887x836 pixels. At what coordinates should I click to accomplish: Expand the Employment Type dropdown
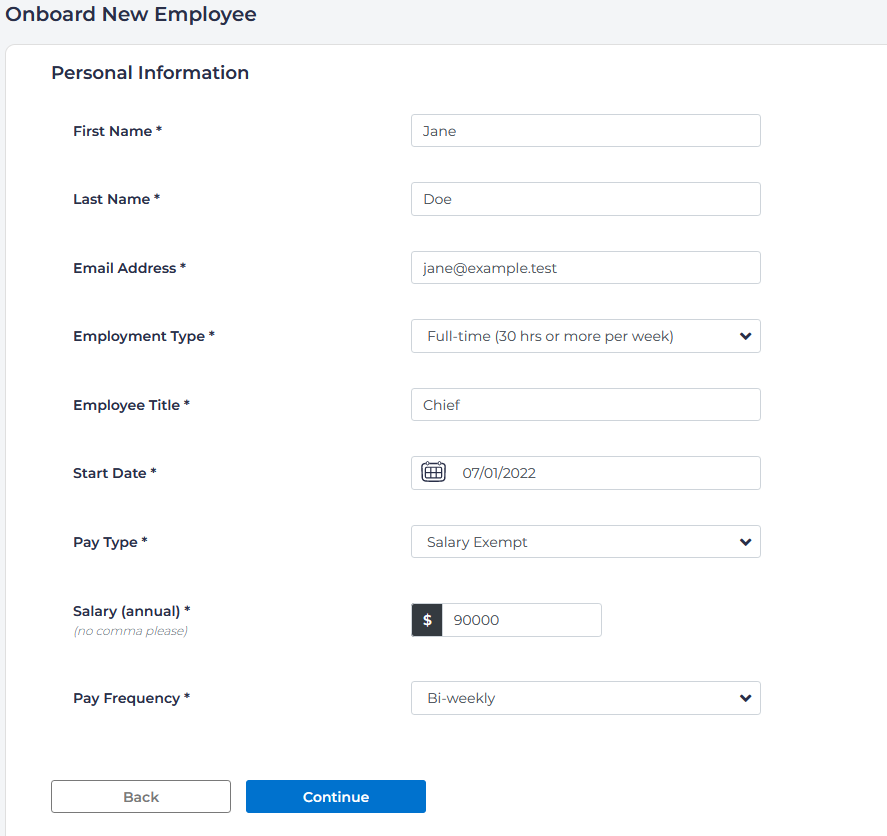[585, 336]
